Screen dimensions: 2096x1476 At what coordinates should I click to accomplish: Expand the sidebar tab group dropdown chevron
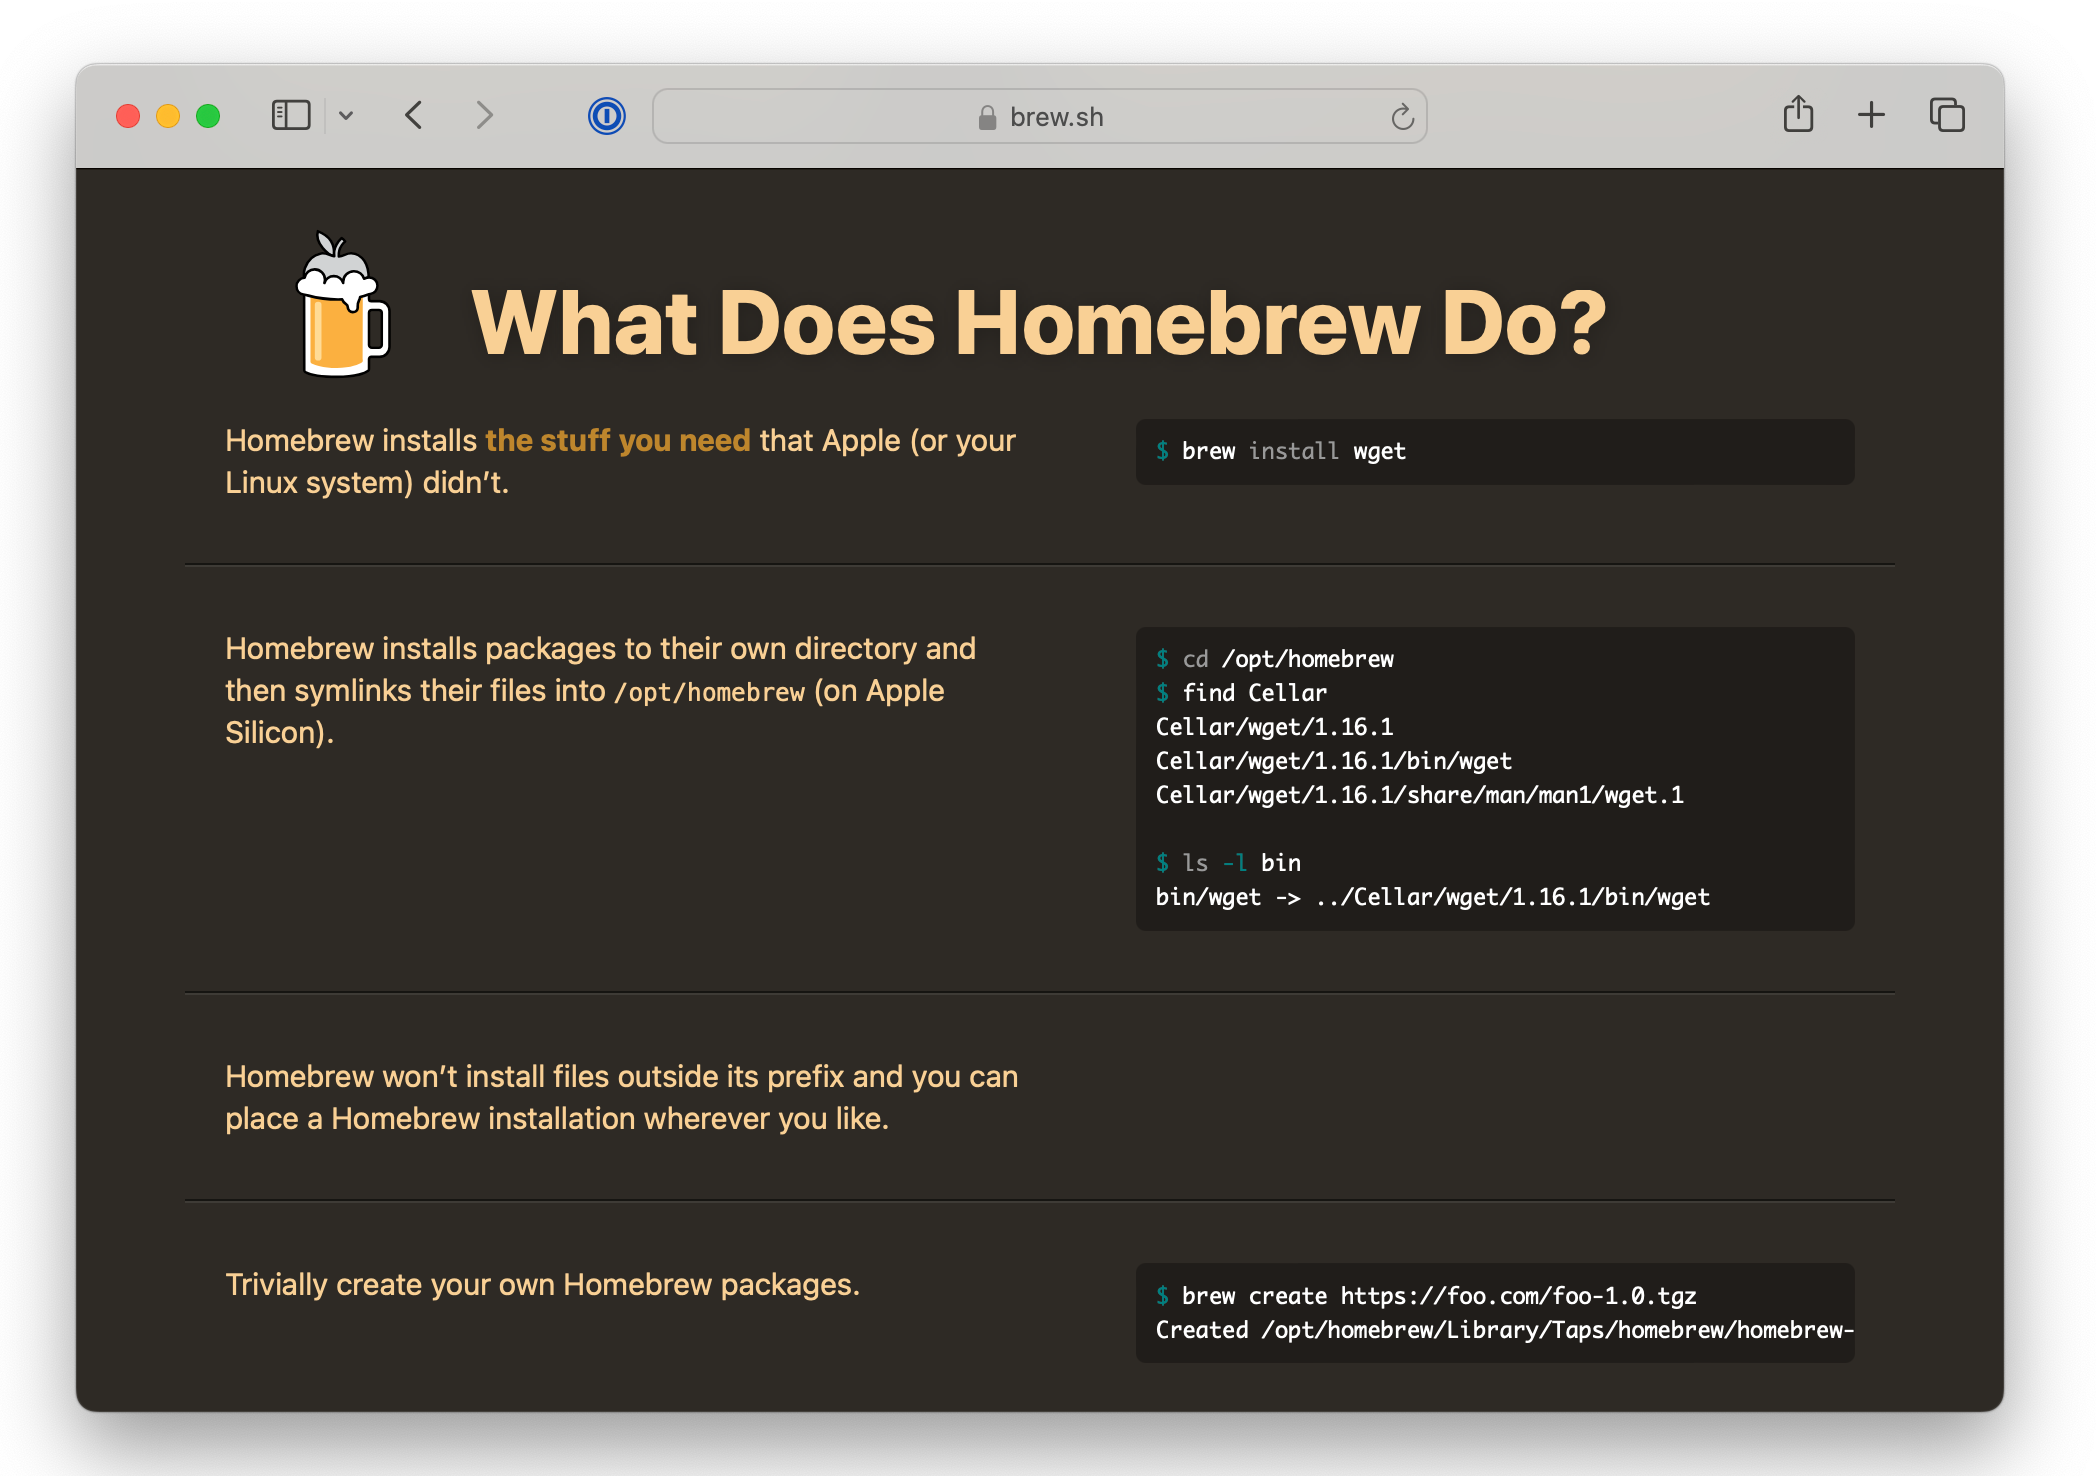point(346,115)
